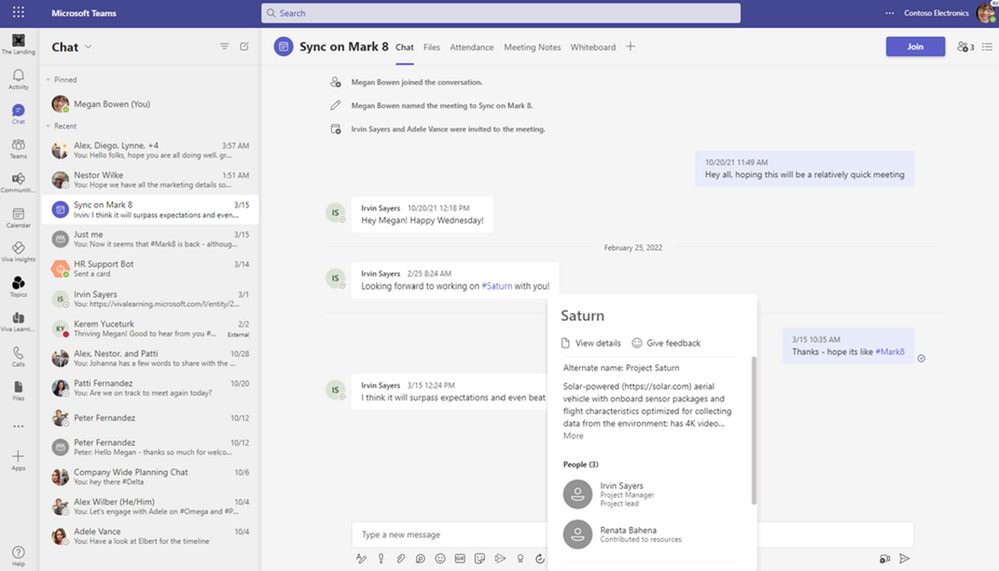Open Communities in the sidebar
Screen dimensions: 999x571
pos(18,183)
